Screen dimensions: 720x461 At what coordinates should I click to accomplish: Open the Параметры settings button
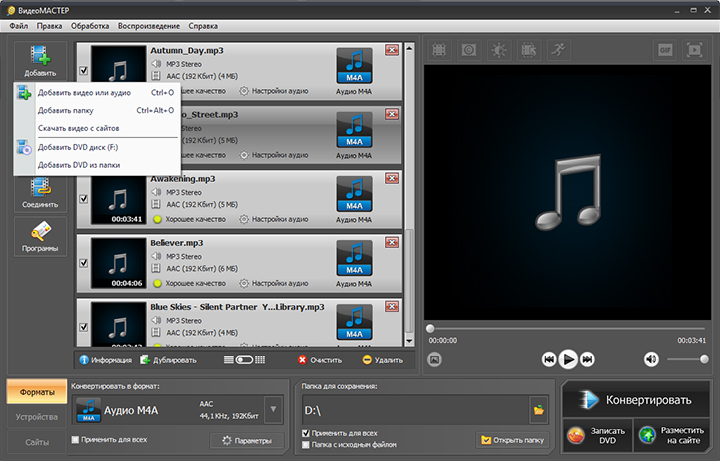[247, 440]
